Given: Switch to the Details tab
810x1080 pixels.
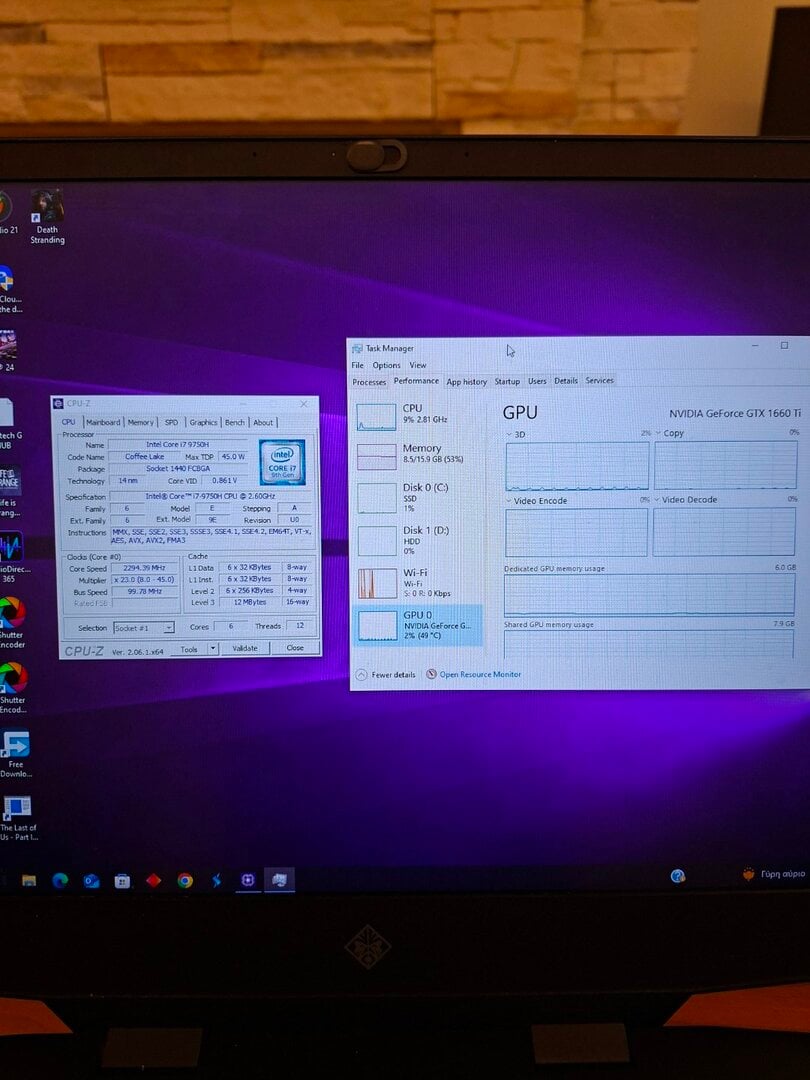Looking at the screenshot, I should pyautogui.click(x=566, y=380).
